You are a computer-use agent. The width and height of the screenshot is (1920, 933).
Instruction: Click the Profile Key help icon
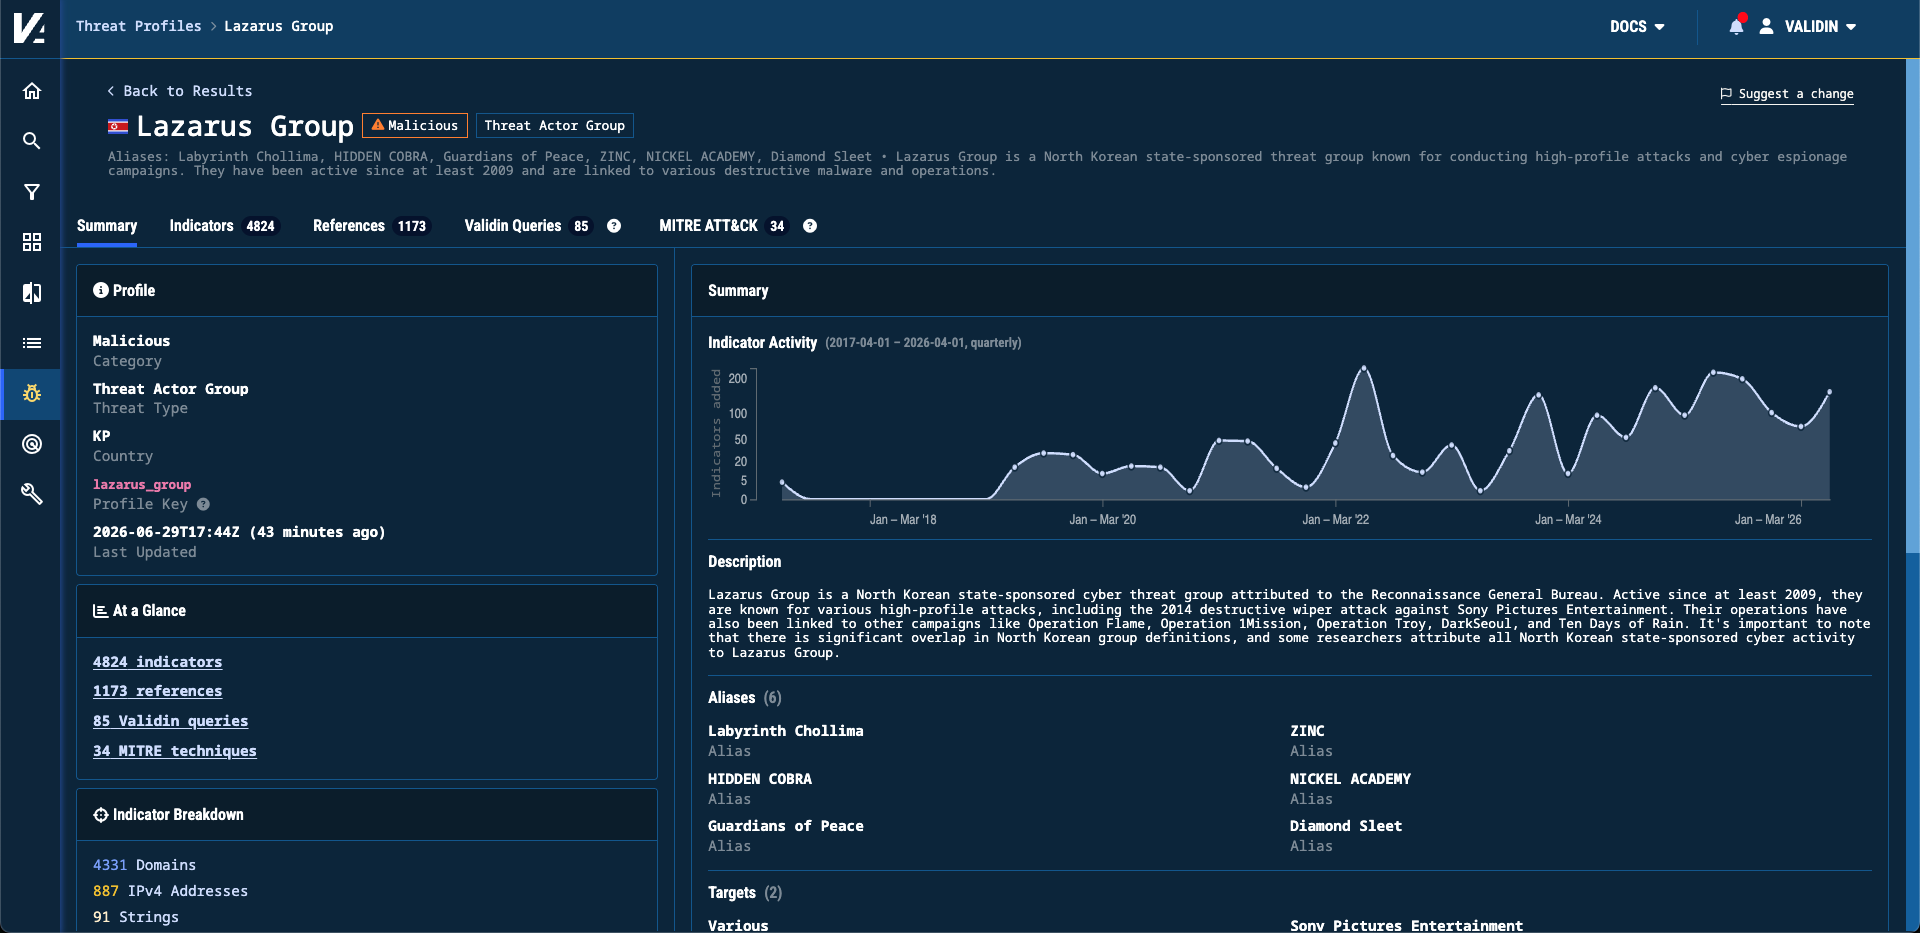(203, 504)
